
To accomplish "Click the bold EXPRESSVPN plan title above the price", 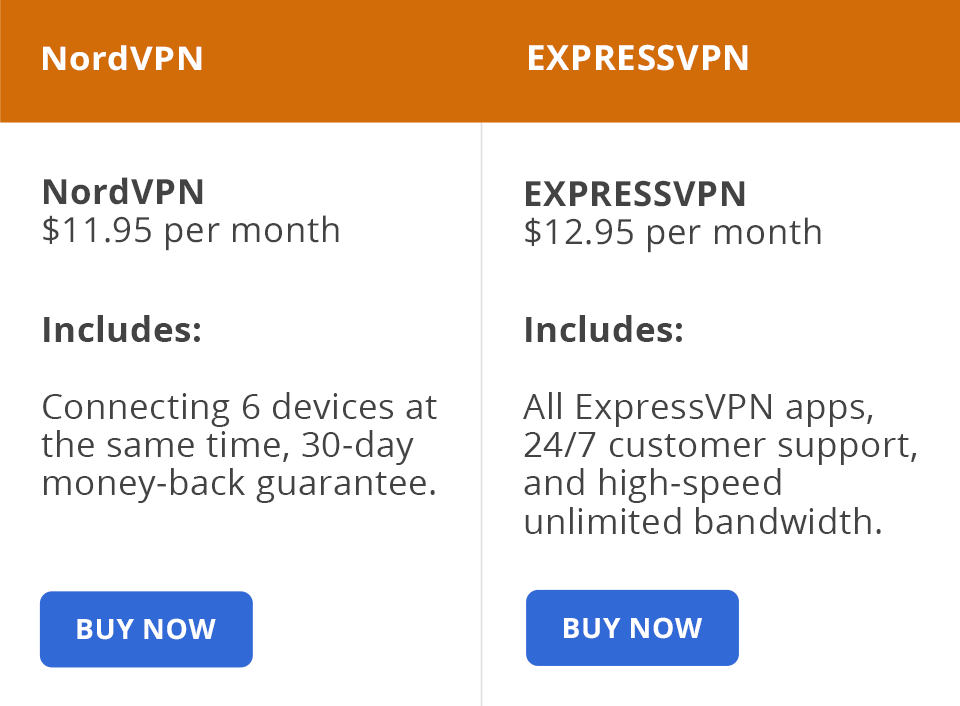I will [x=635, y=195].
